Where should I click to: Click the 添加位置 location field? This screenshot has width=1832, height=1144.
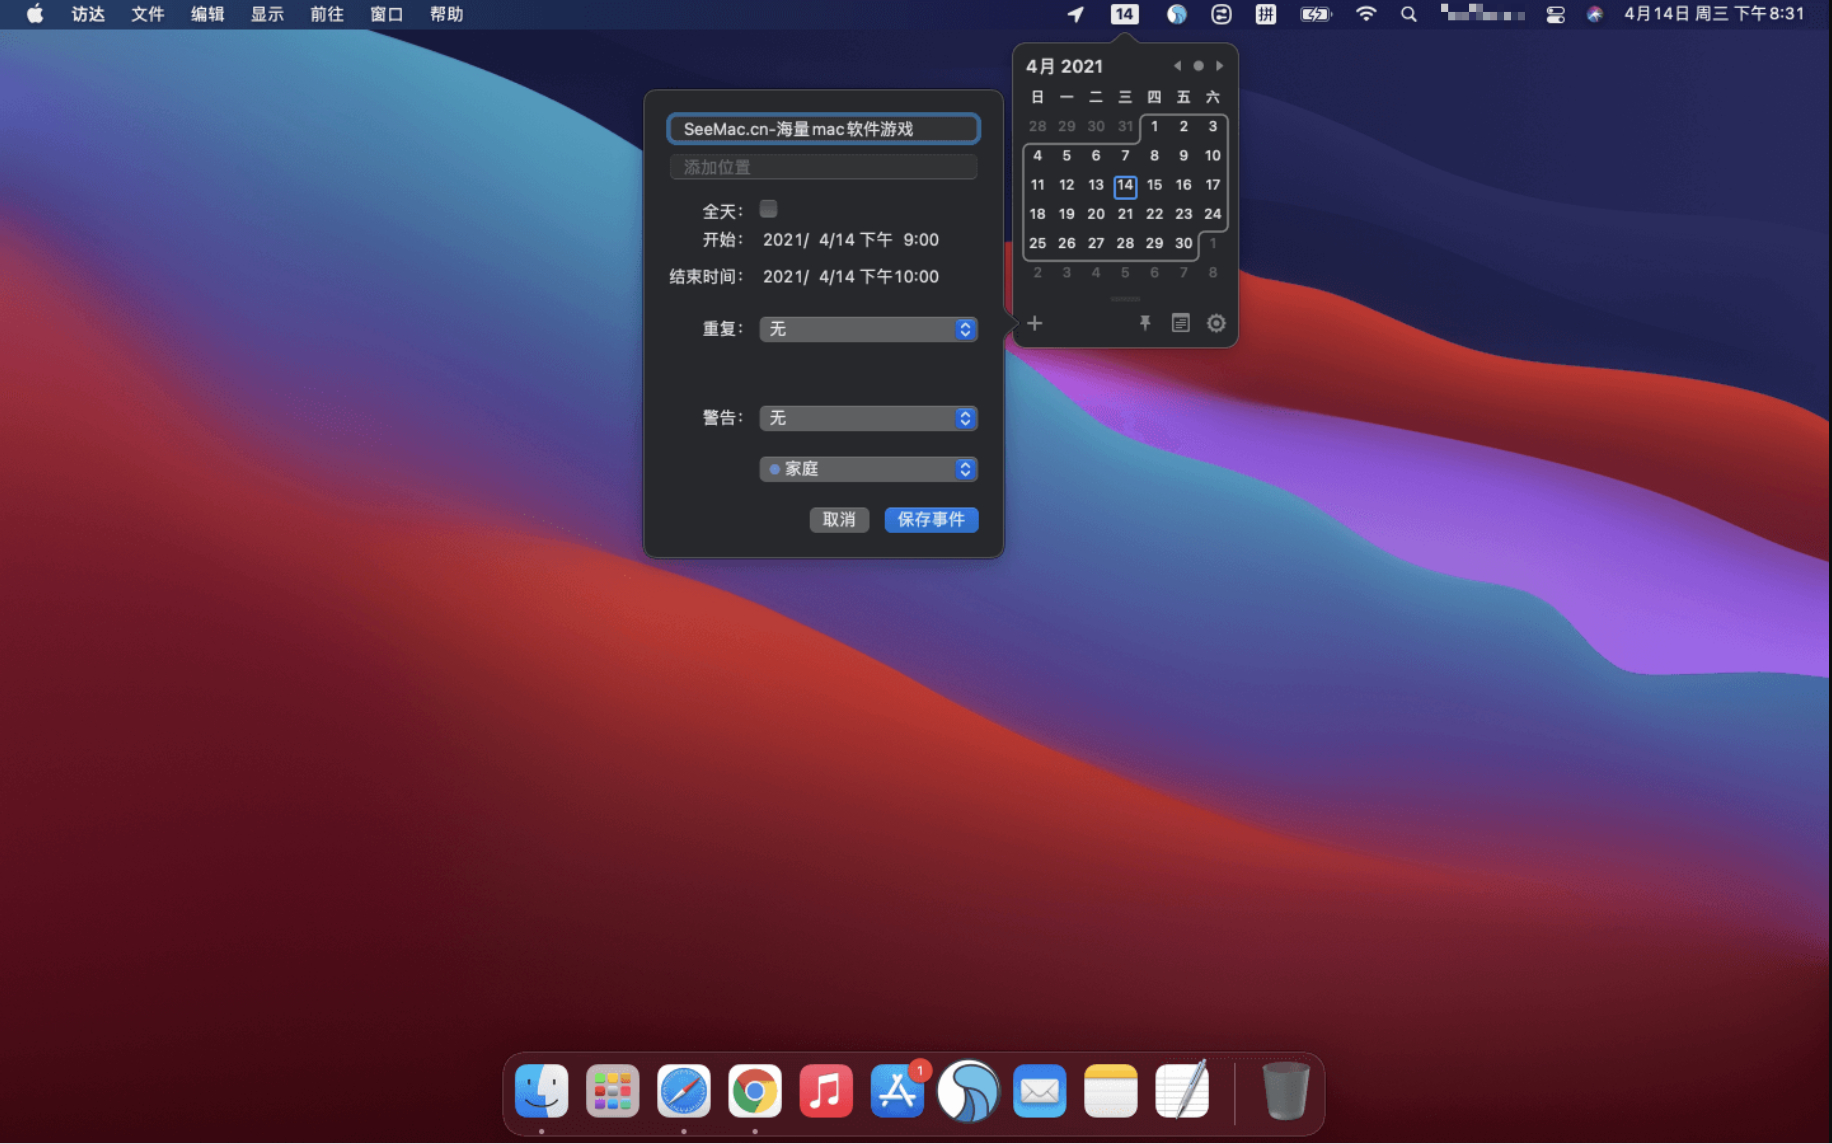823,167
